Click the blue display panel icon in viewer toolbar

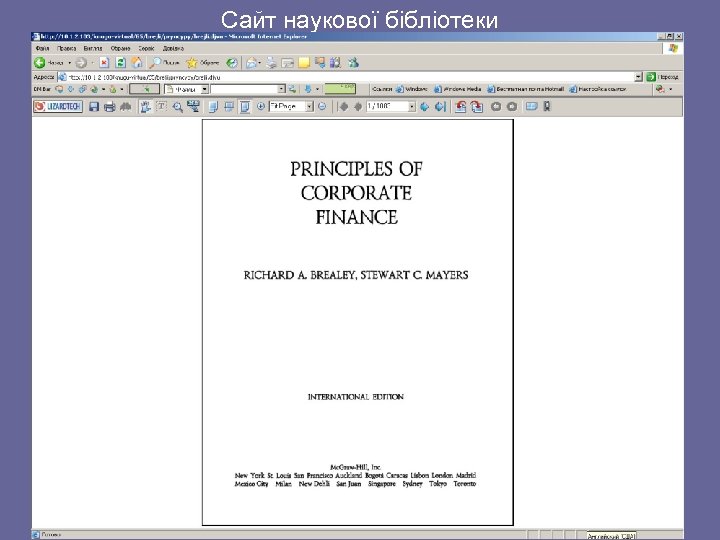pyautogui.click(x=531, y=107)
